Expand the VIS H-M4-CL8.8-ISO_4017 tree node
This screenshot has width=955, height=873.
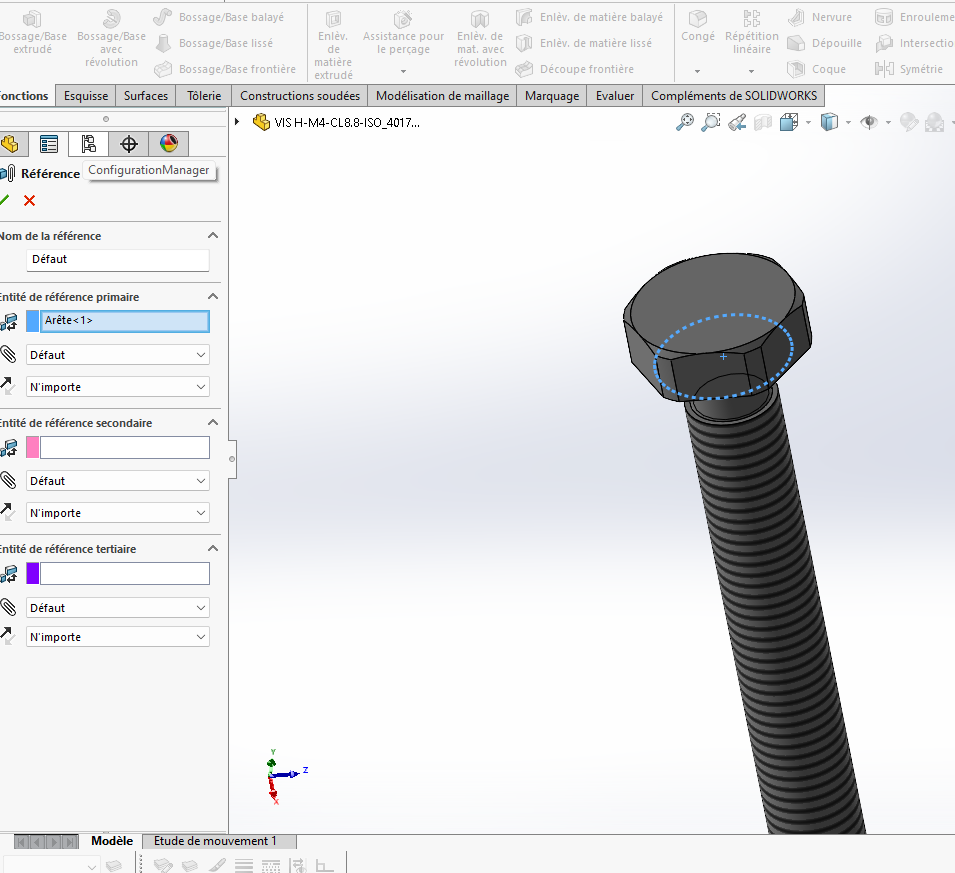(237, 122)
